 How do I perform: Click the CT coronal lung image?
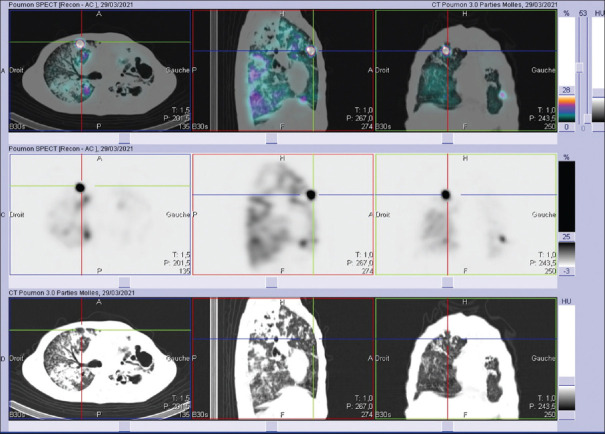pos(465,359)
